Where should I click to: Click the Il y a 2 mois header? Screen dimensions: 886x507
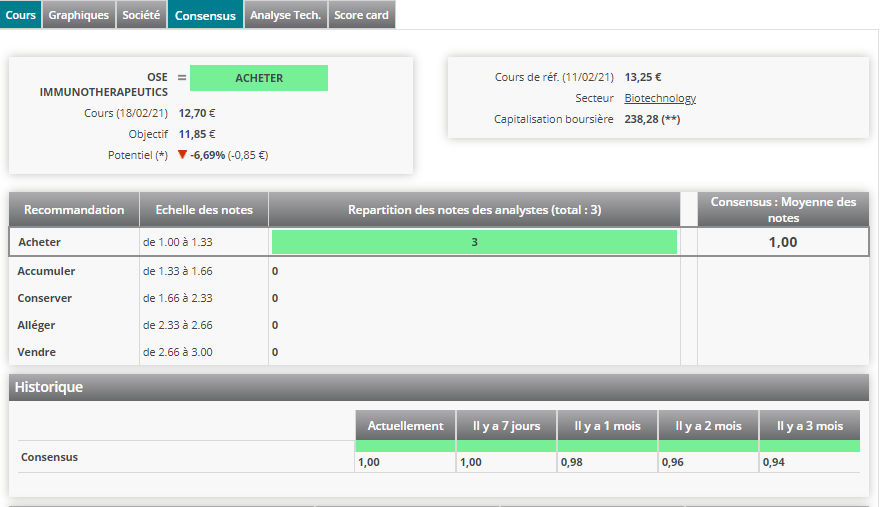(x=709, y=426)
